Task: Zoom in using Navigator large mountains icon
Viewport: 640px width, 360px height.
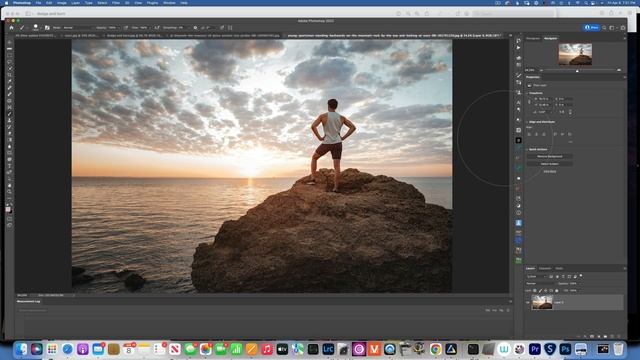Action: (619, 71)
